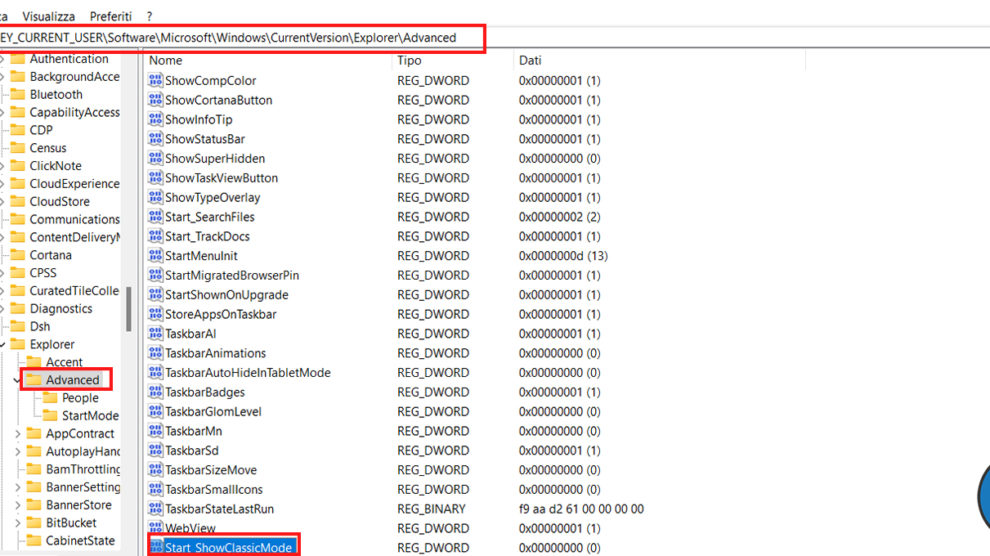Click the StartMigratedBrowserPin value icon
This screenshot has height=556, width=990.
[x=155, y=275]
